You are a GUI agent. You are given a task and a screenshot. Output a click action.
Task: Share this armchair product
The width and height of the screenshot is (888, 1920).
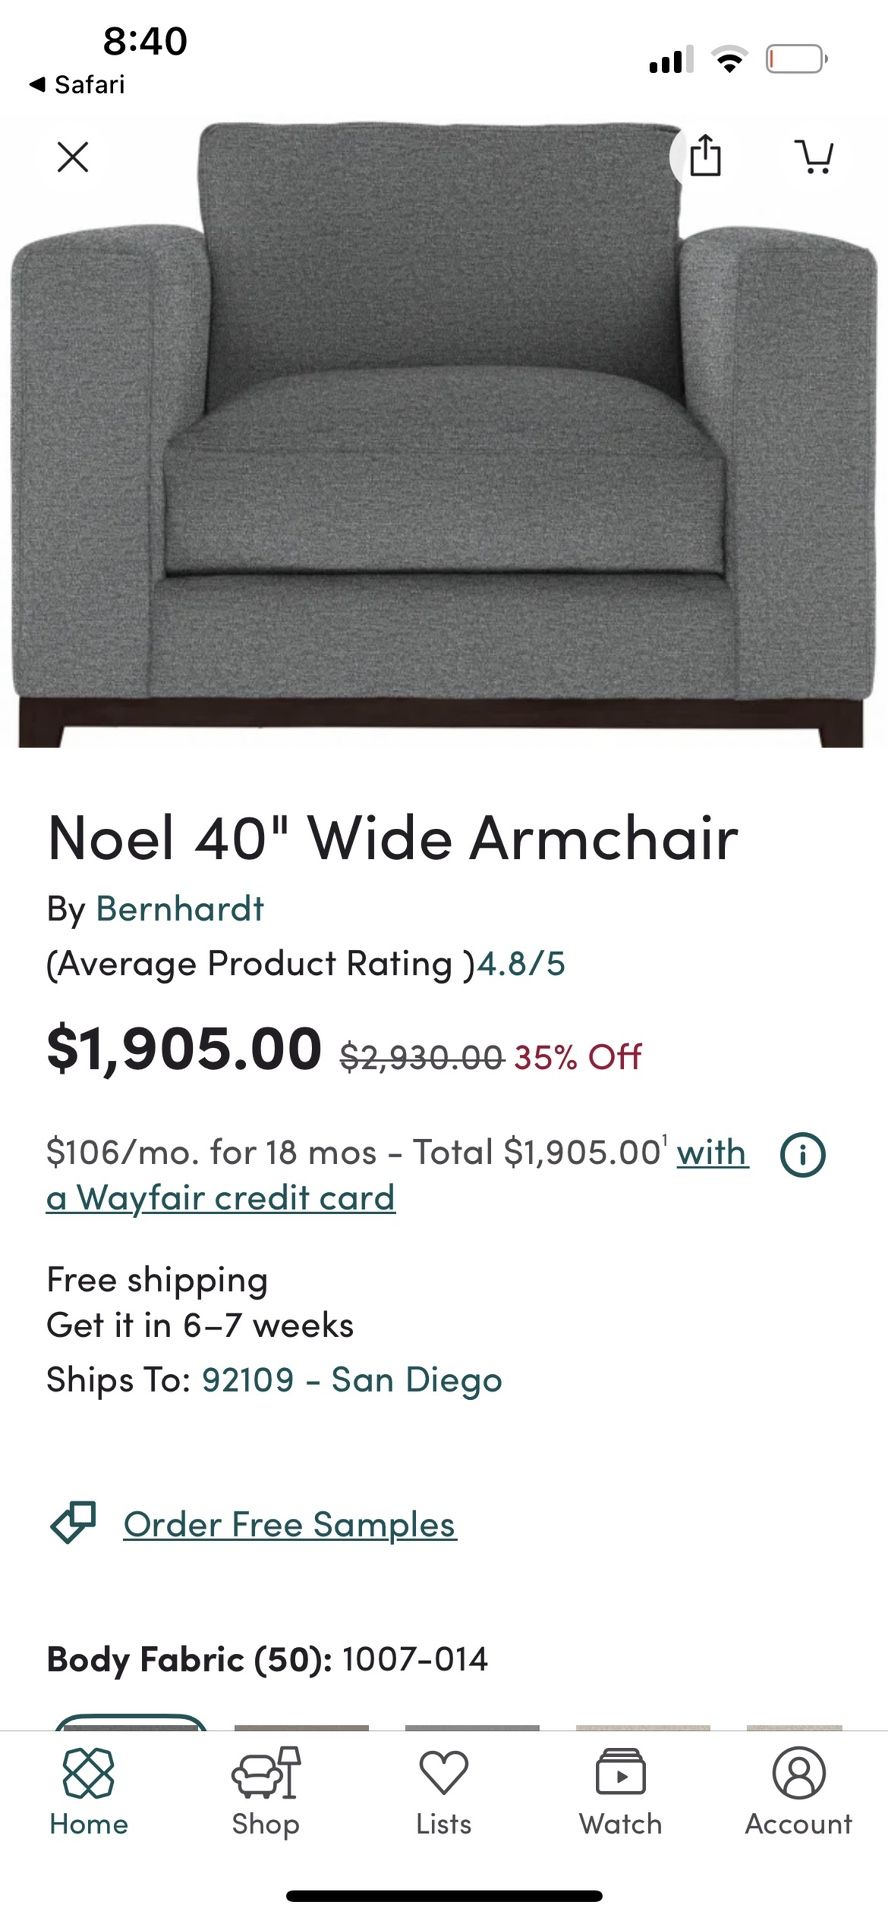pyautogui.click(x=707, y=157)
